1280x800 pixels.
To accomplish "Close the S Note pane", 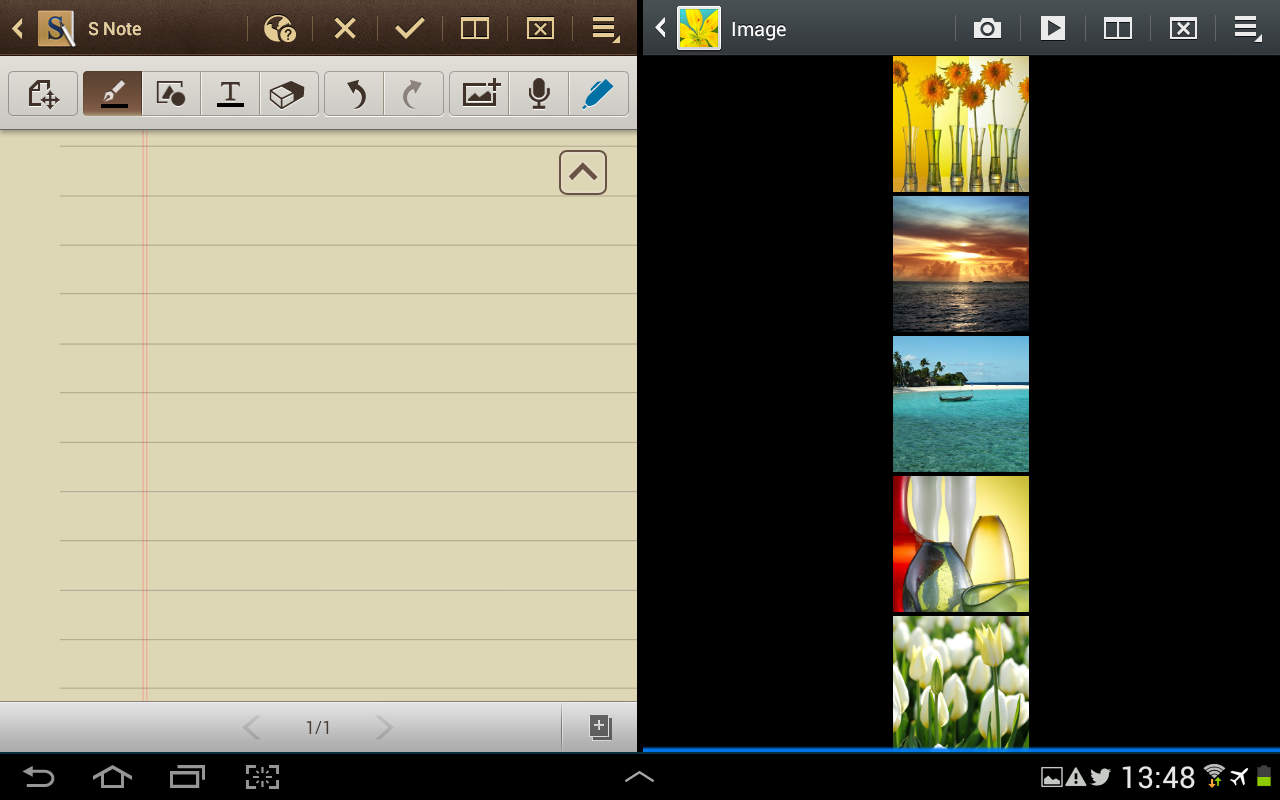I will coord(540,29).
